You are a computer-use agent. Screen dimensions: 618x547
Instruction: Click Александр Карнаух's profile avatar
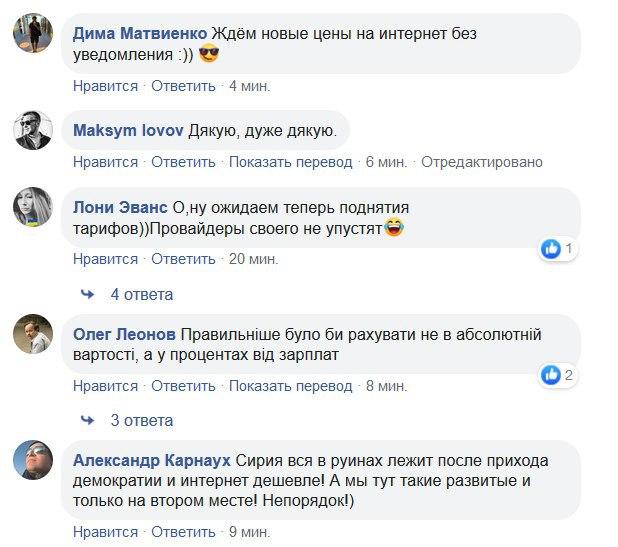[32, 461]
